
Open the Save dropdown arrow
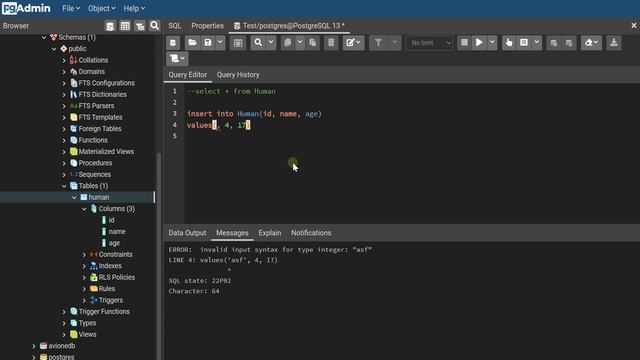tap(220, 43)
